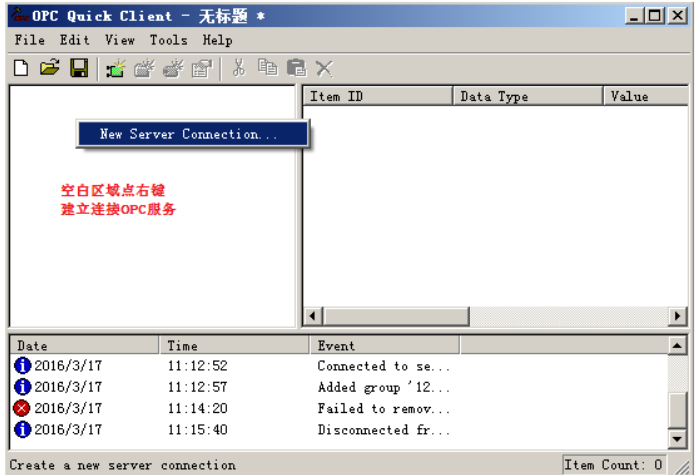Click red error icon of 11:14:20 event
This screenshot has height=475, width=695.
point(22,408)
